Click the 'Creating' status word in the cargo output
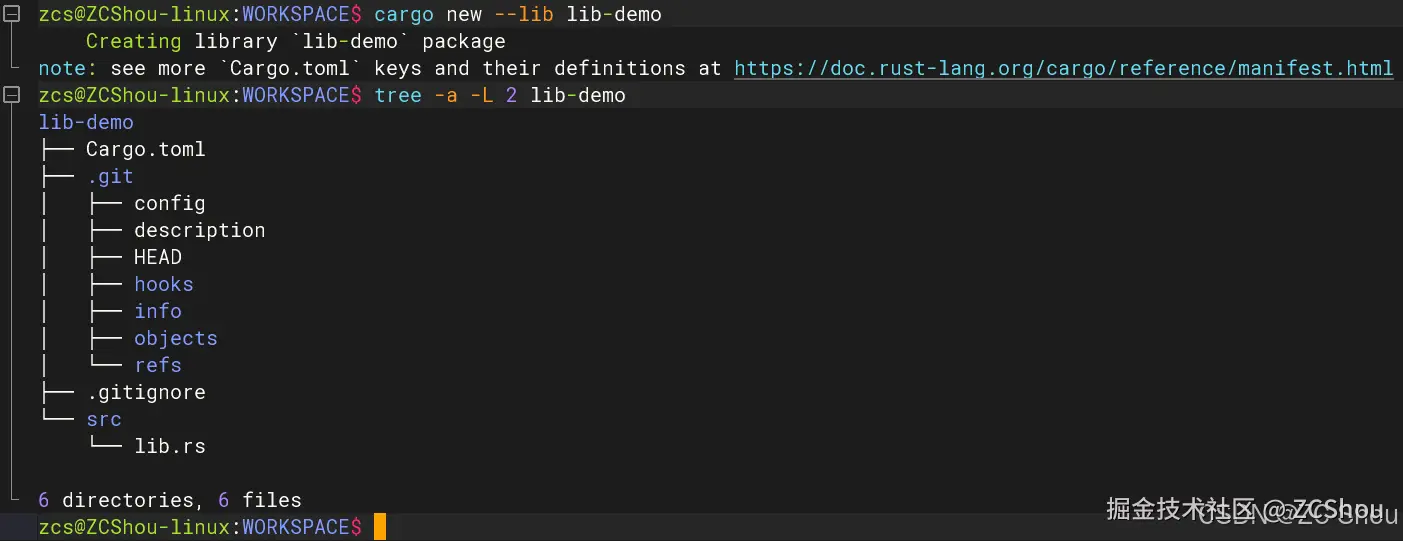Image resolution: width=1403 pixels, height=541 pixels. tap(134, 41)
